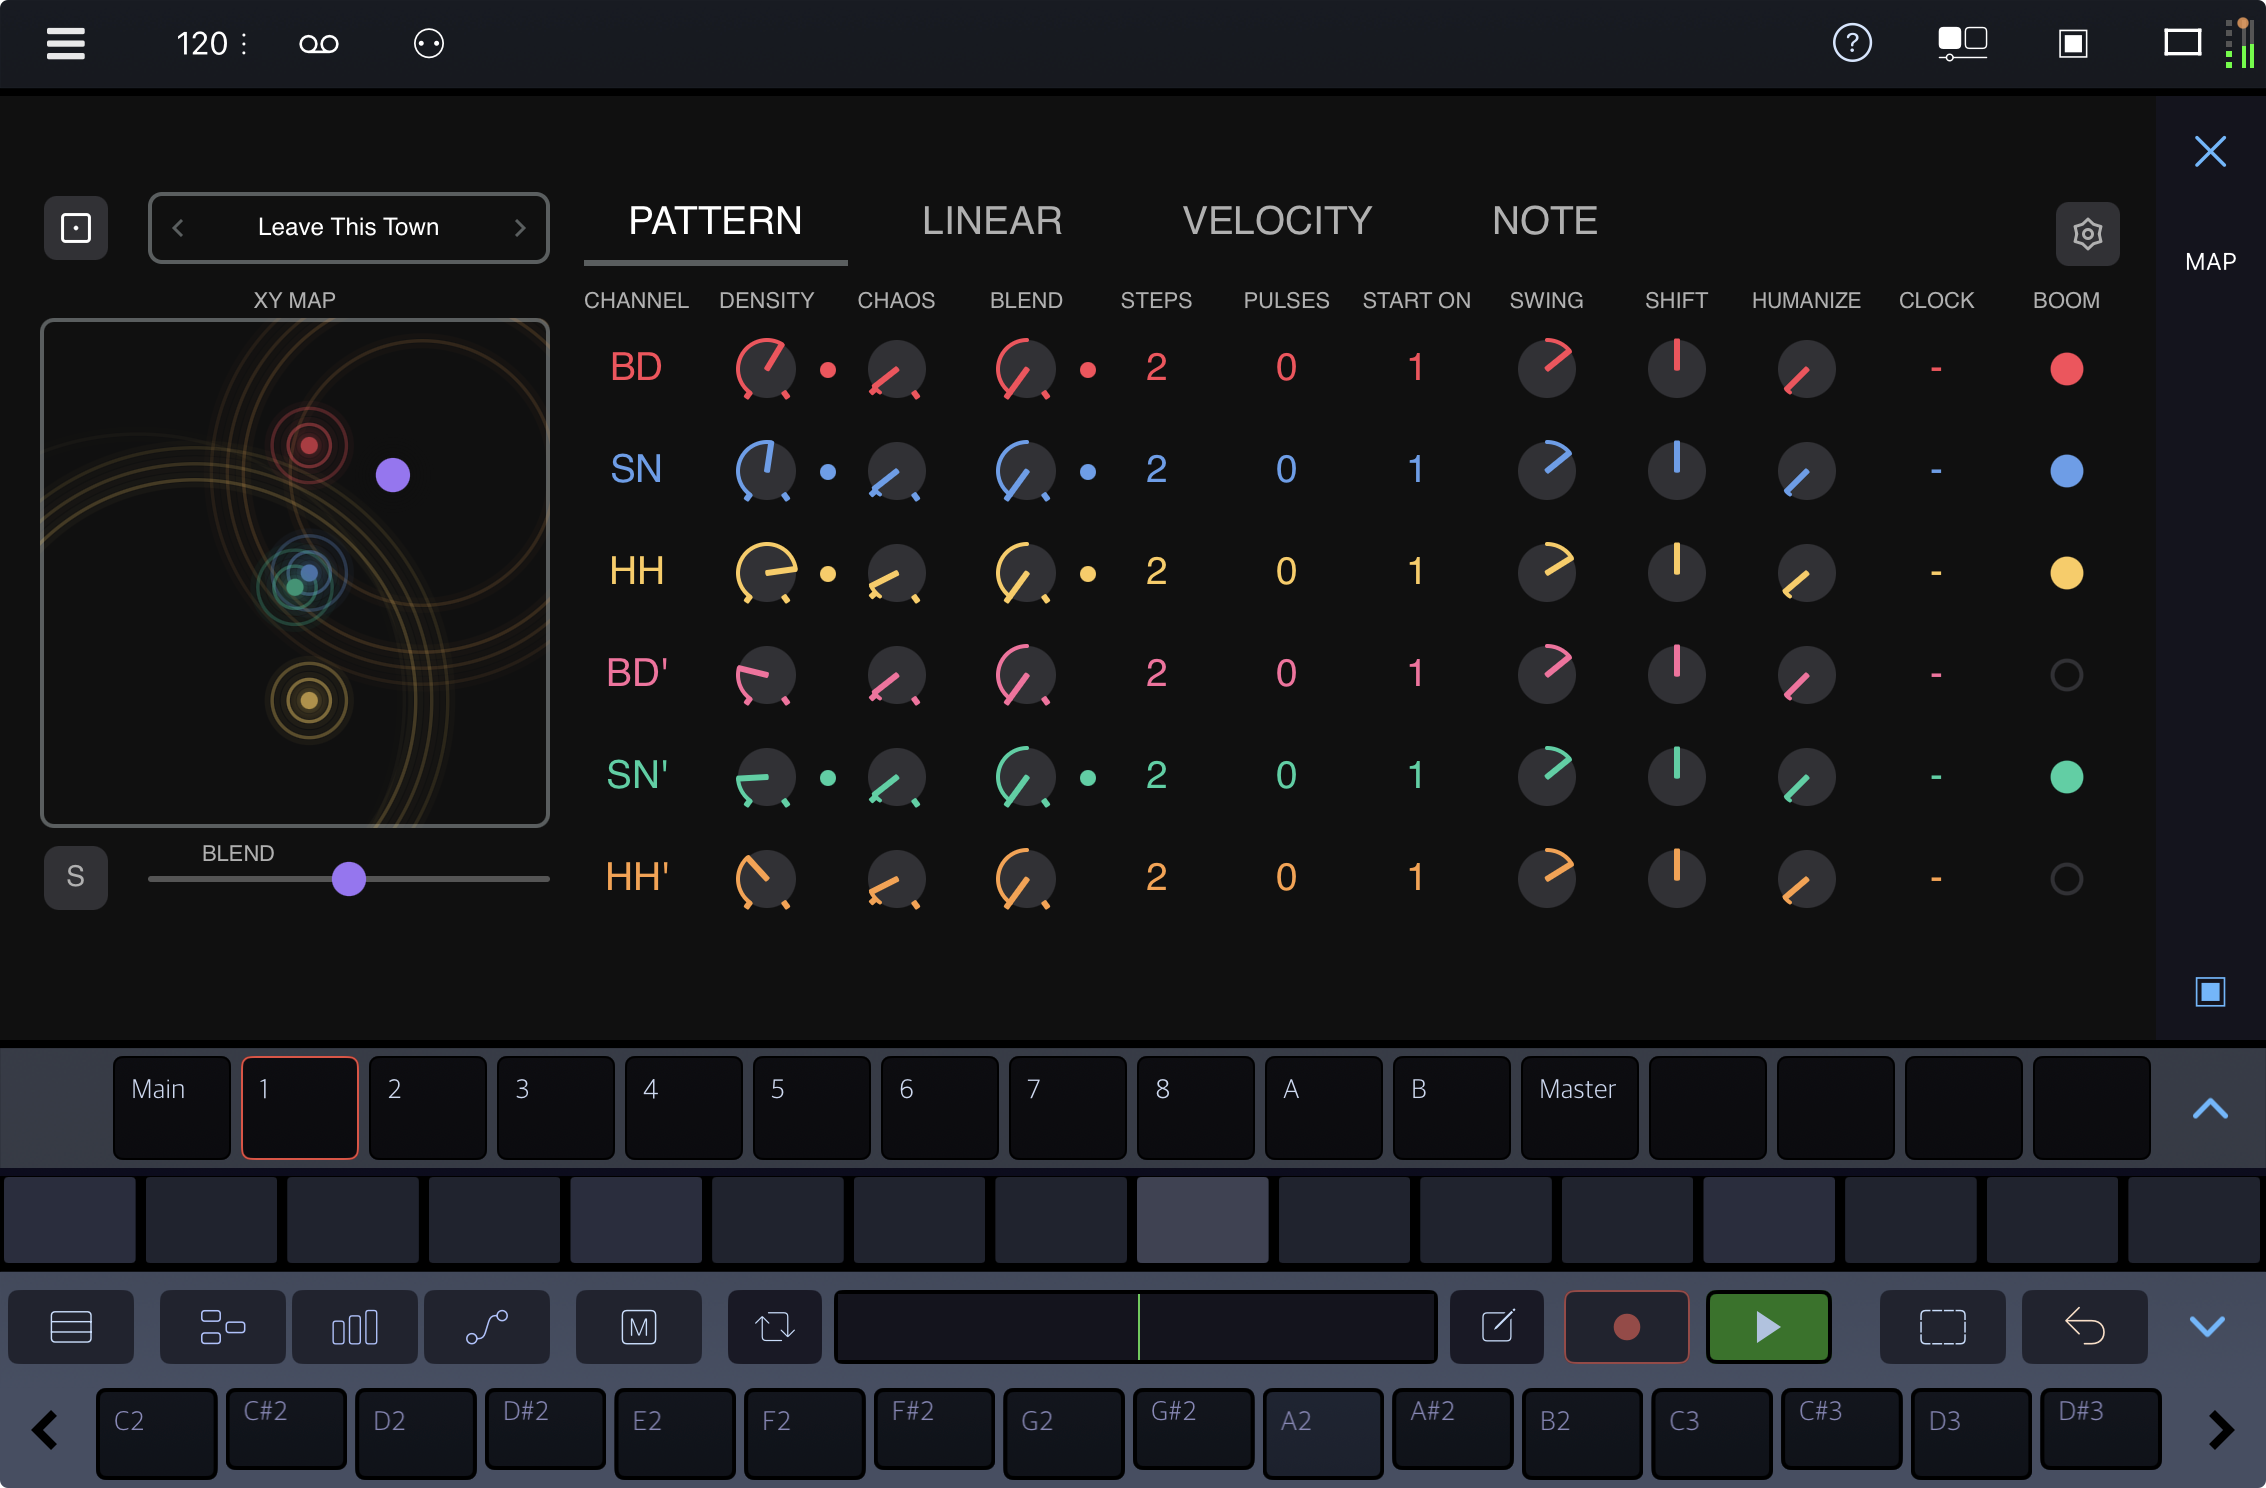Toggle BOOM on the BD' channel
2266x1488 pixels.
(2067, 675)
